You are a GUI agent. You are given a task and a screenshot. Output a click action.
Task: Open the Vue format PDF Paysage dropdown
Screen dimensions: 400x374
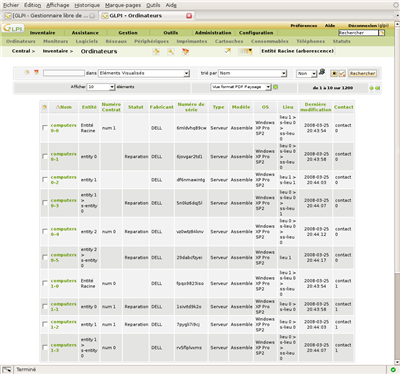[241, 87]
